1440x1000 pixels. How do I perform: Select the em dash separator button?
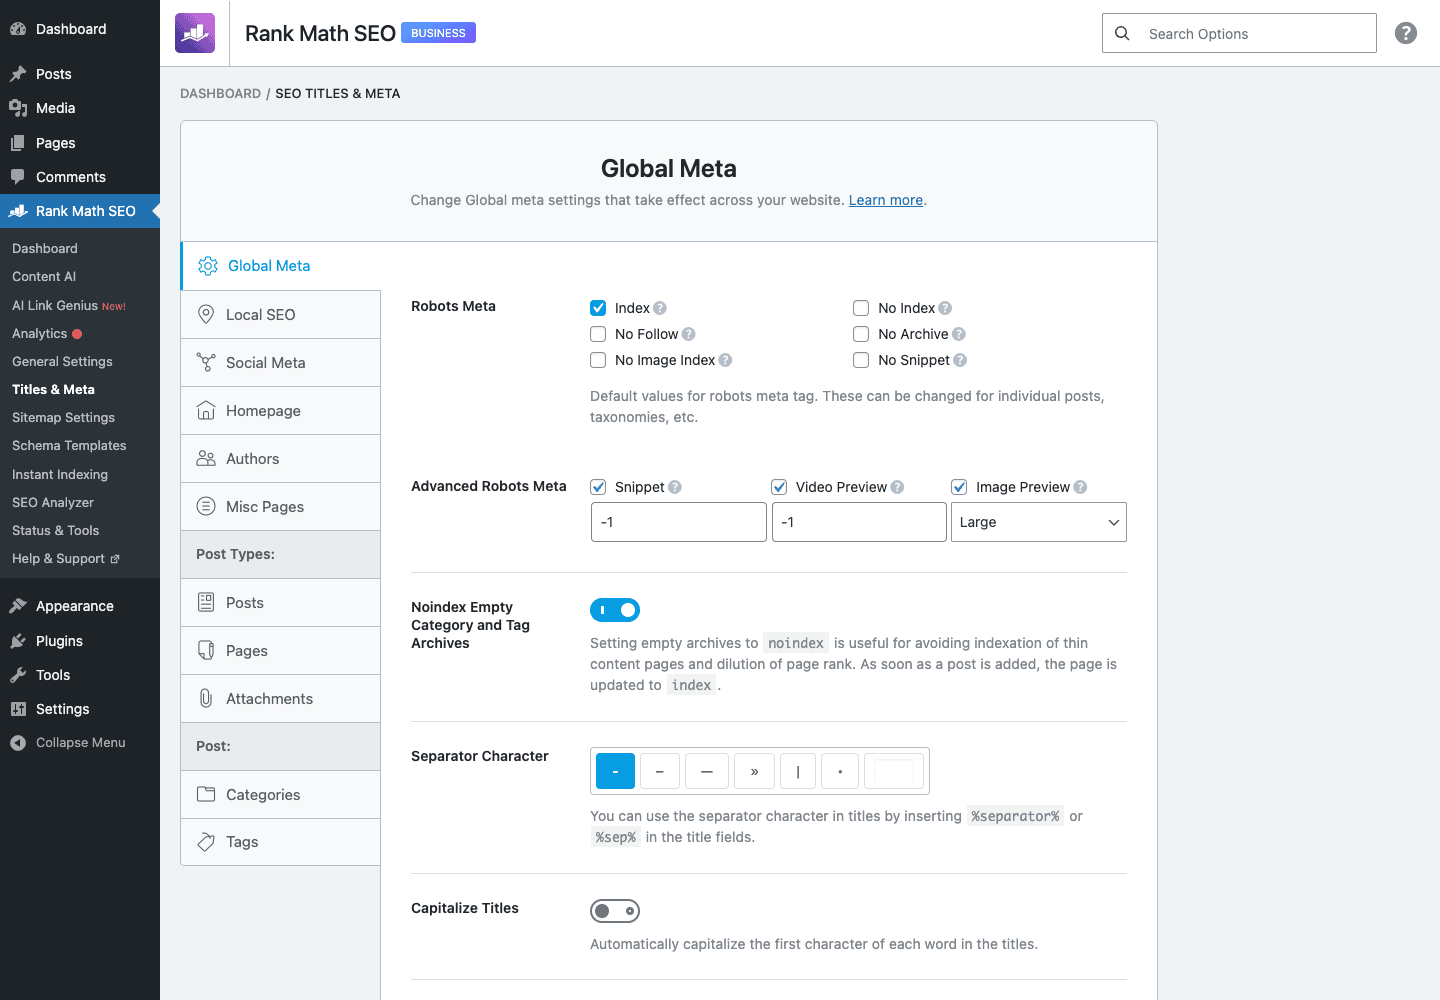707,771
